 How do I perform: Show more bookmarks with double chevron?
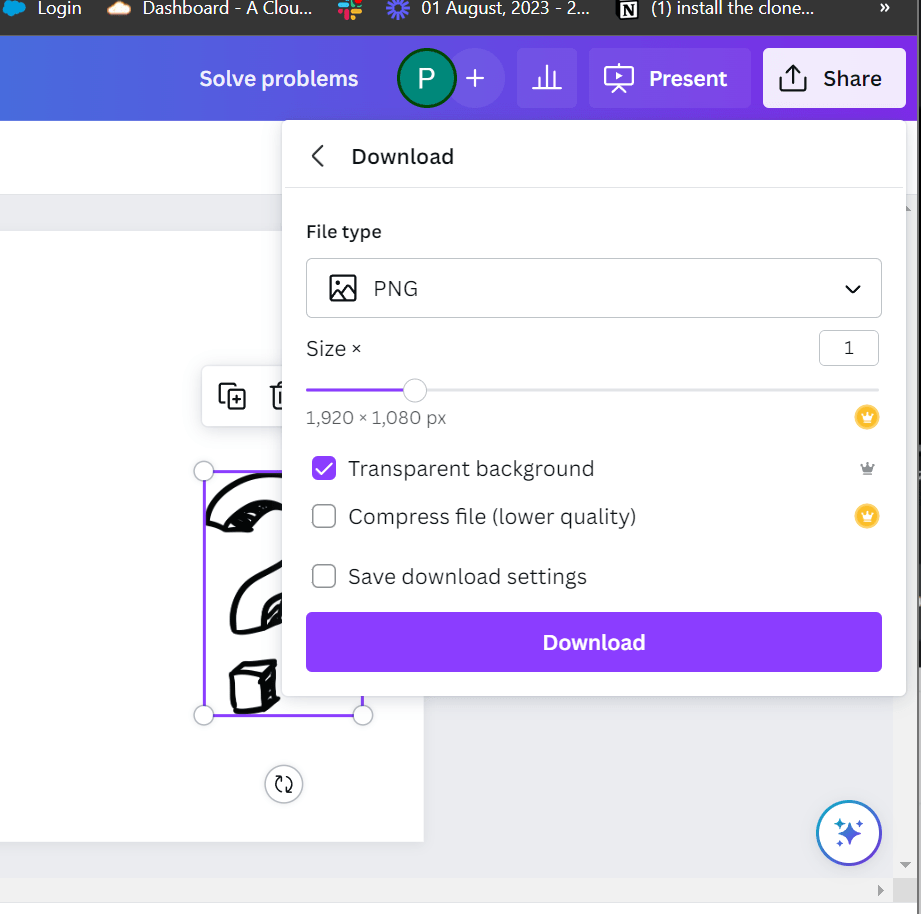pyautogui.click(x=884, y=8)
